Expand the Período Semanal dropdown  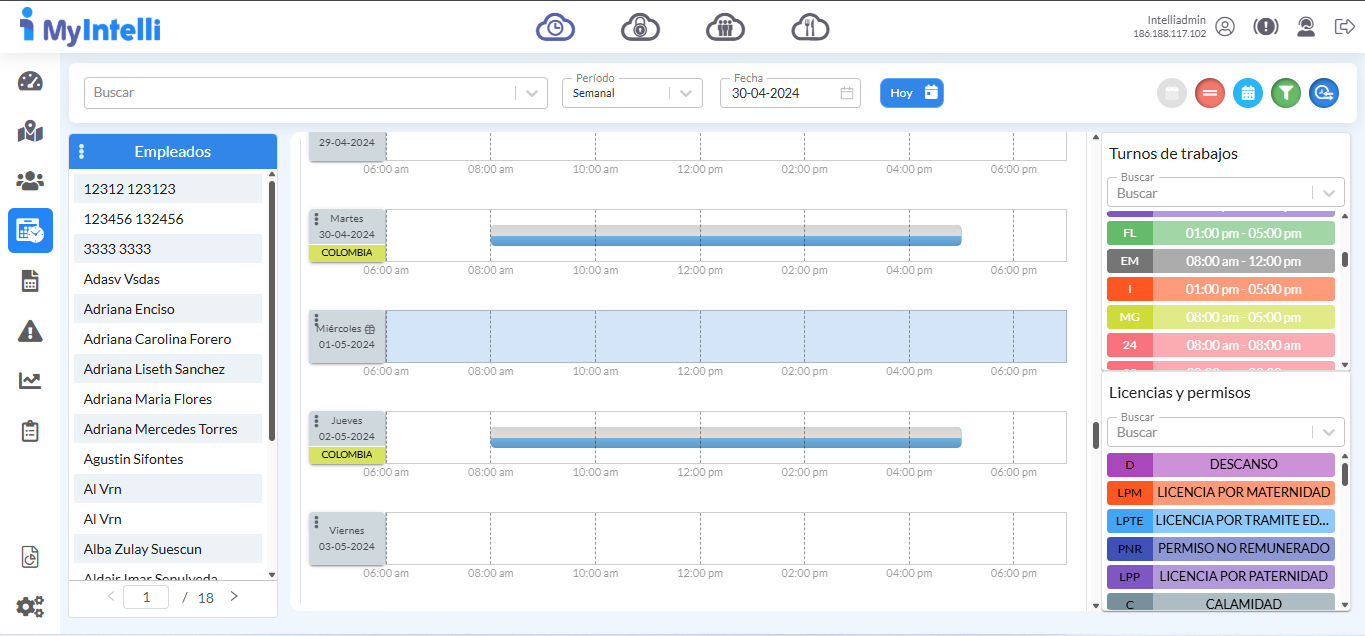point(685,93)
